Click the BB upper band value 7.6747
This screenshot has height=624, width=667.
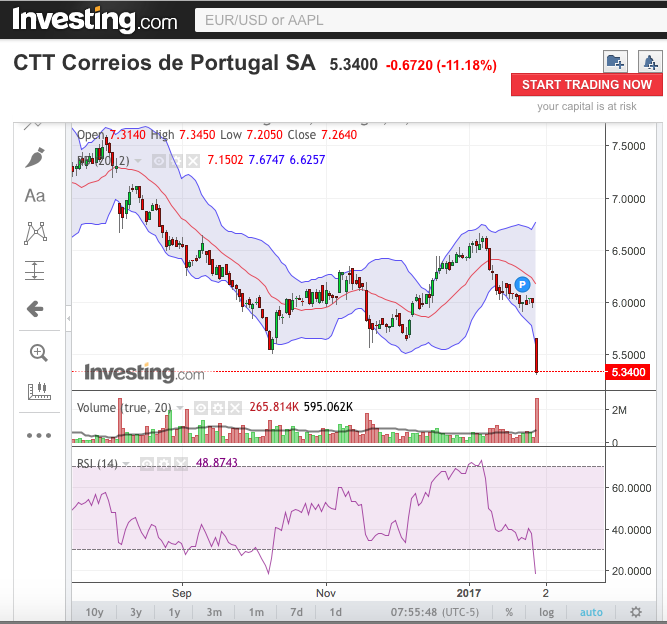(x=266, y=160)
